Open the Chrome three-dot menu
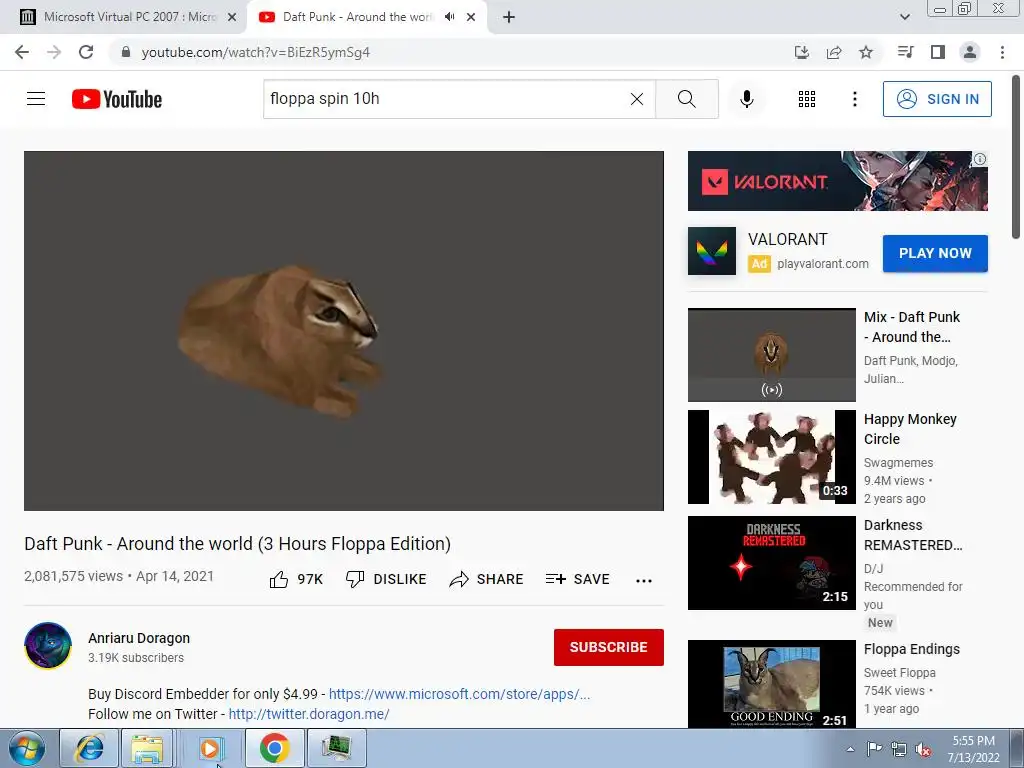 (x=1002, y=52)
